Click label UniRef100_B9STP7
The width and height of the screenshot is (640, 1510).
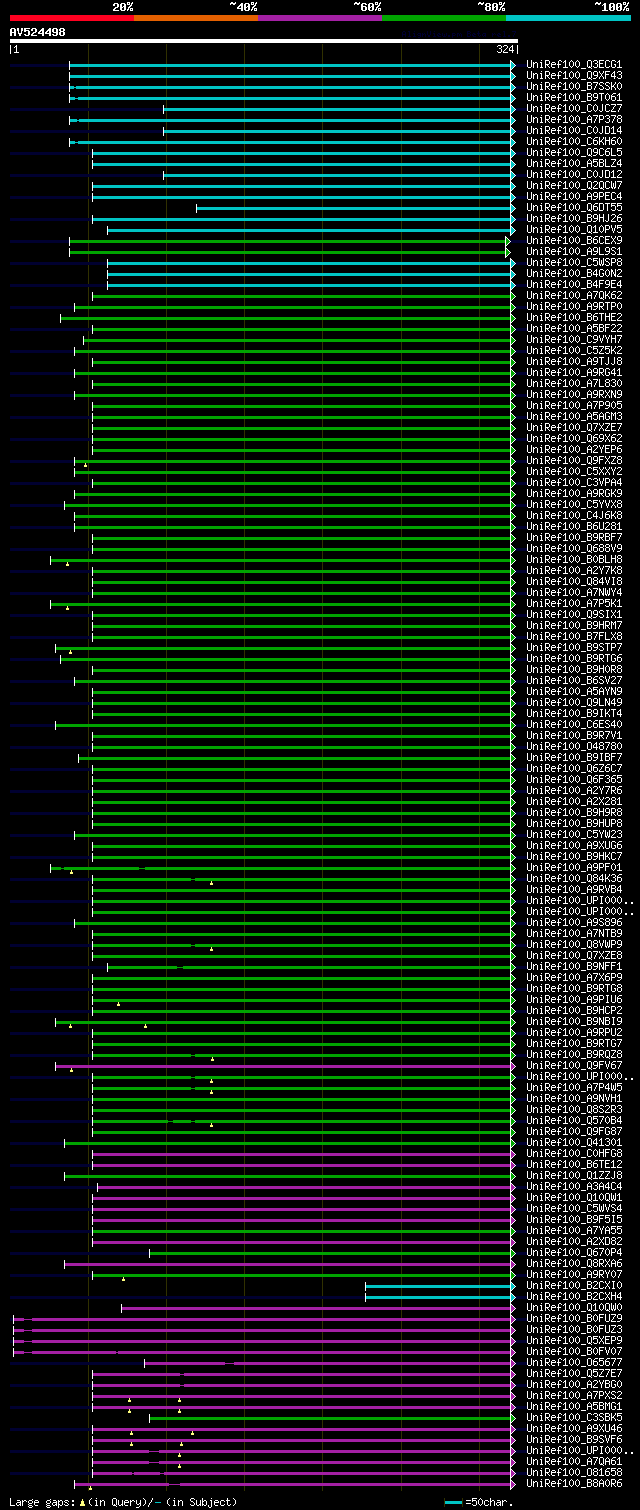coord(574,648)
